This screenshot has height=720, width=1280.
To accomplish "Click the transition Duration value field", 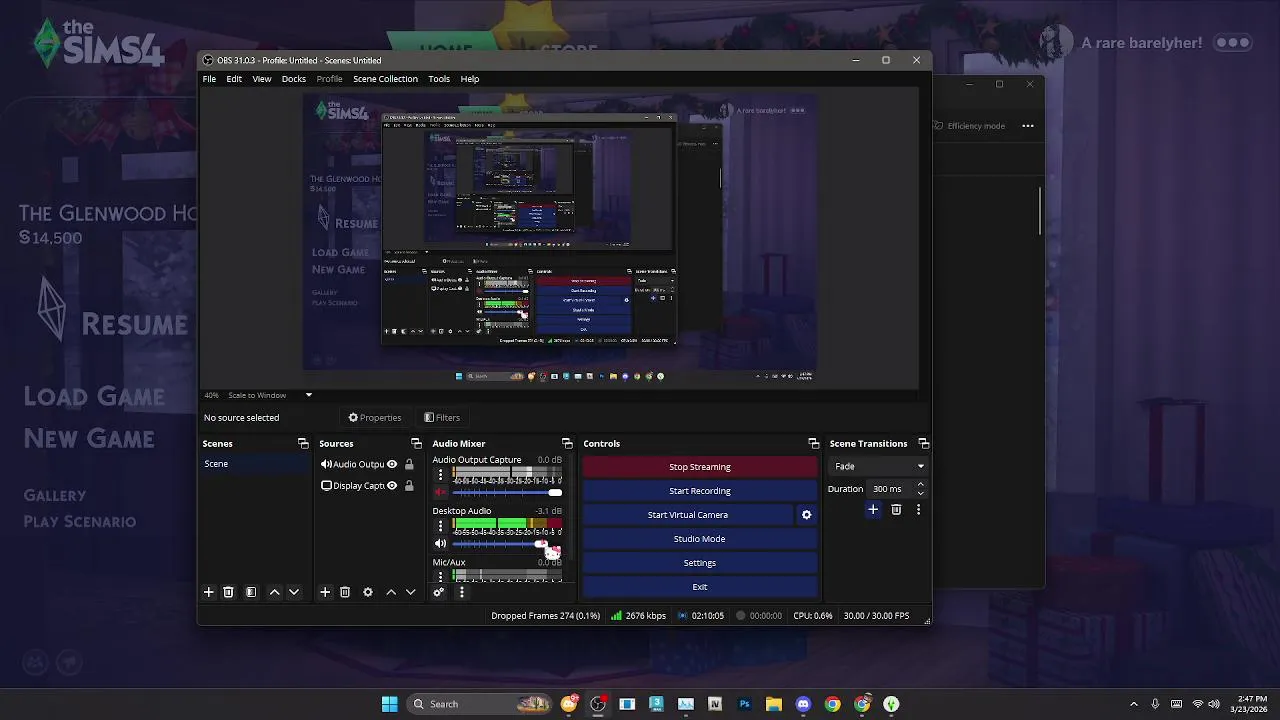I will [x=890, y=489].
